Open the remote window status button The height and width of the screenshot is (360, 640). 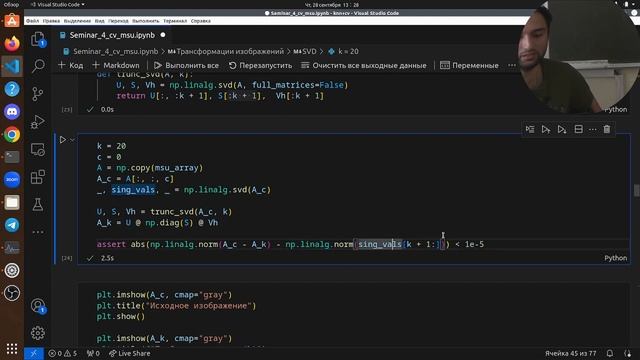click(34, 353)
